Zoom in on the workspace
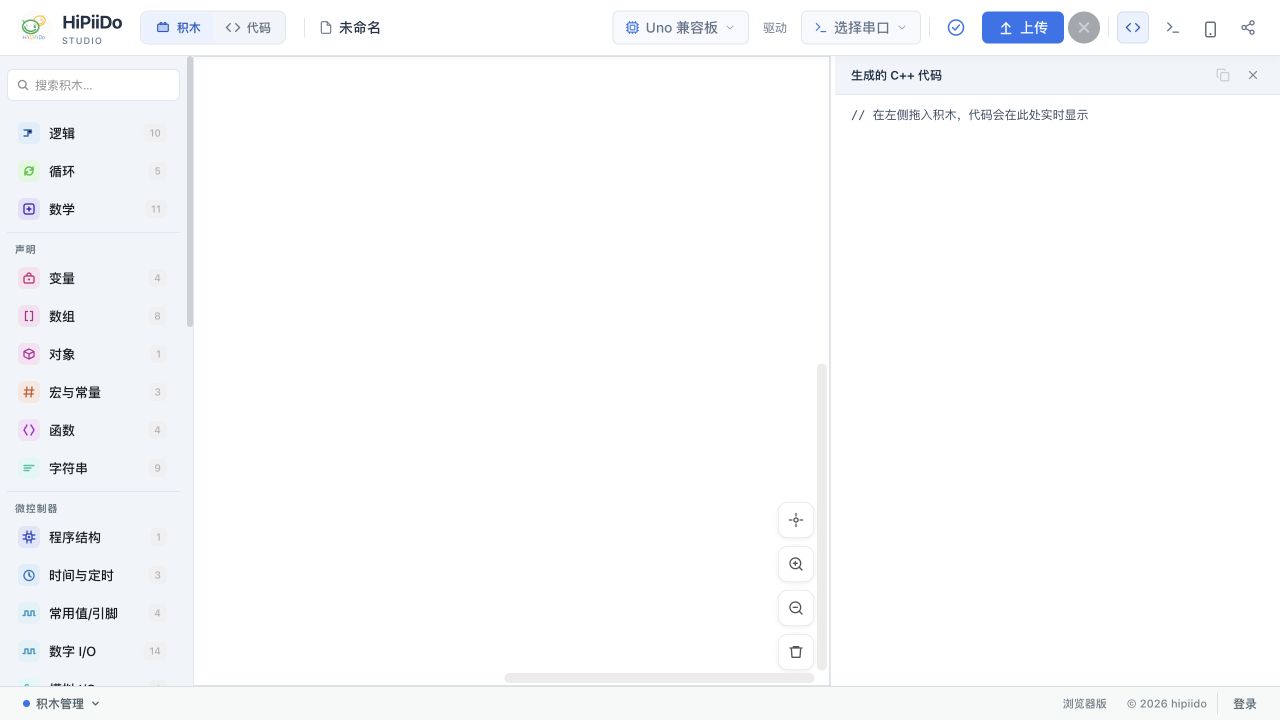Viewport: 1280px width, 720px height. (x=796, y=564)
